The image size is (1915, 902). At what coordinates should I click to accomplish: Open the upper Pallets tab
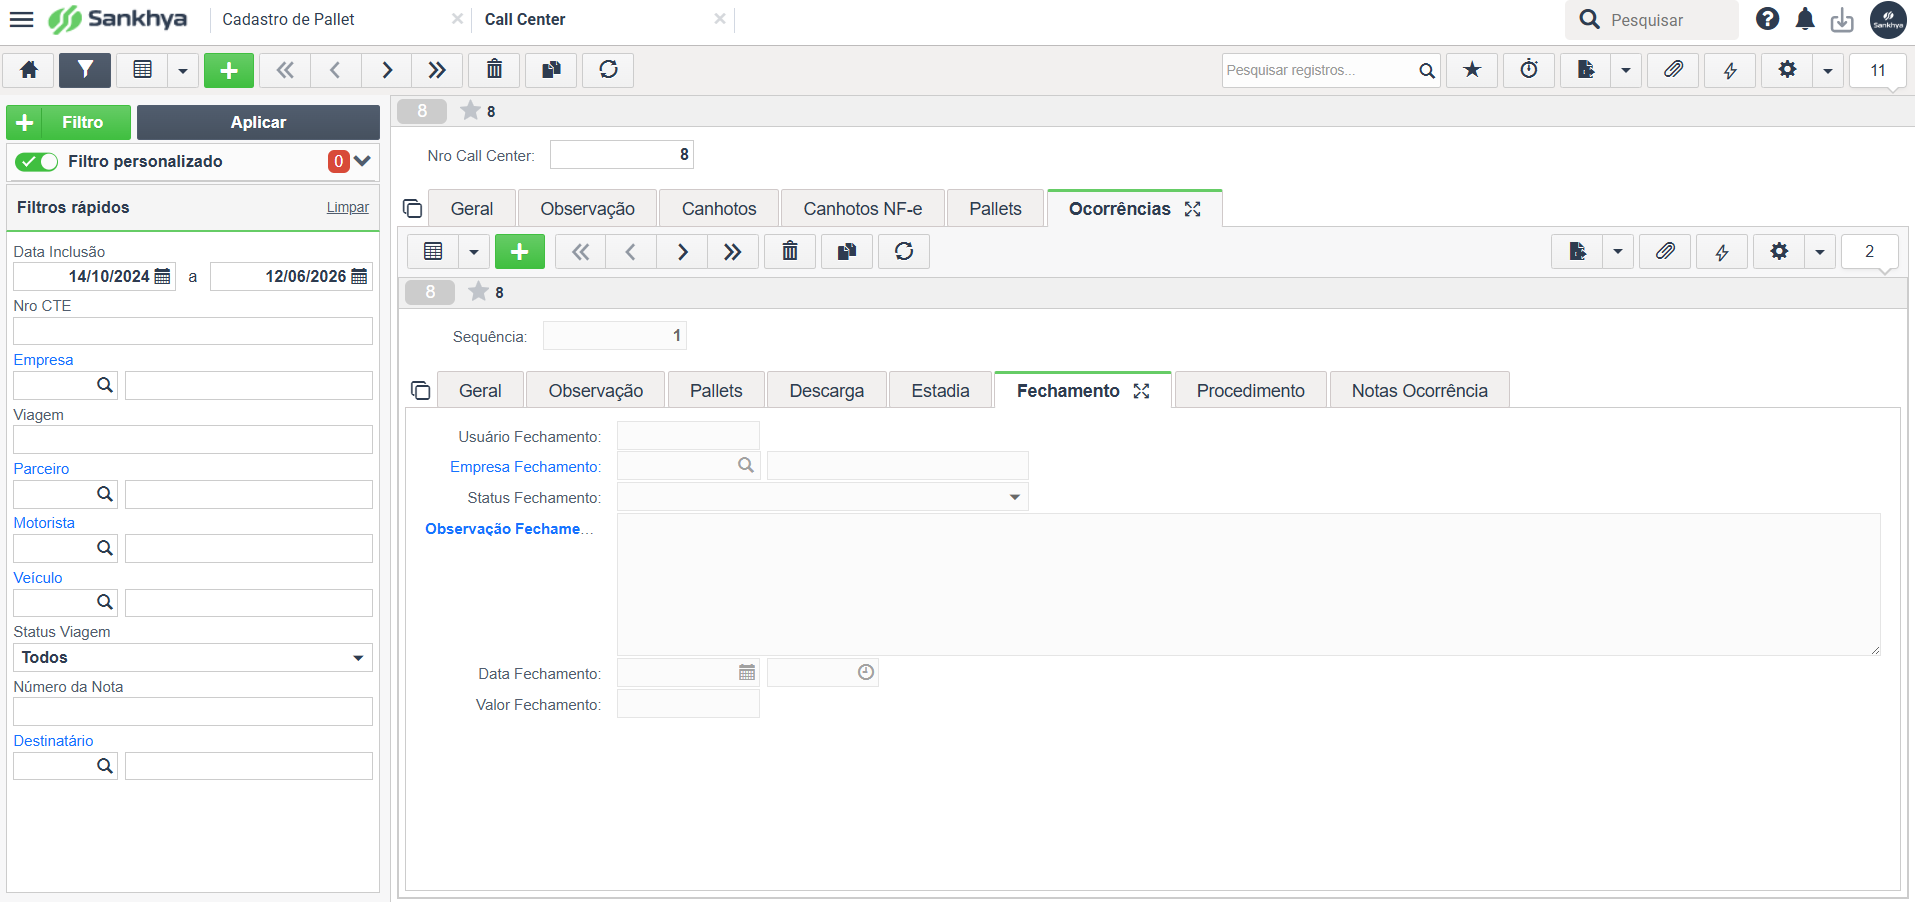tap(995, 208)
